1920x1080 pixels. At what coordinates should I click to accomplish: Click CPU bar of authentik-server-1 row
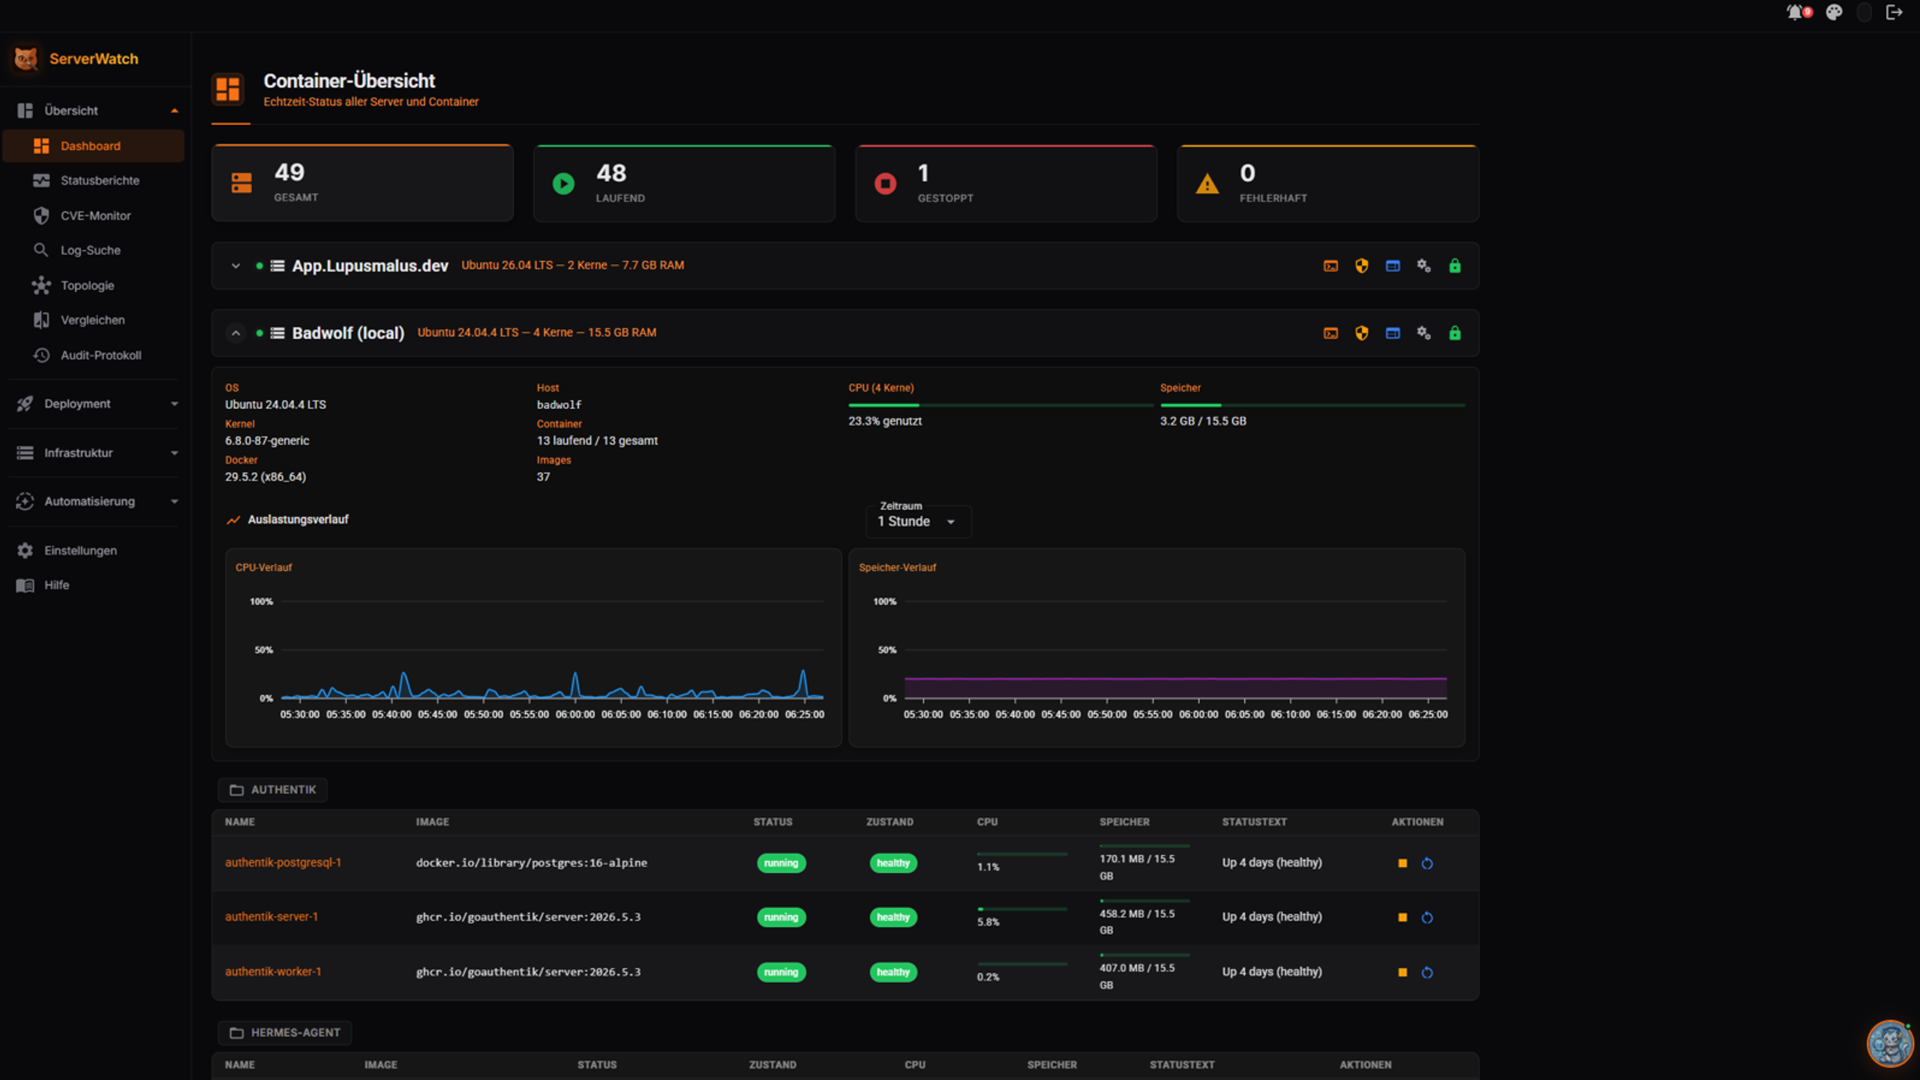pos(1022,909)
